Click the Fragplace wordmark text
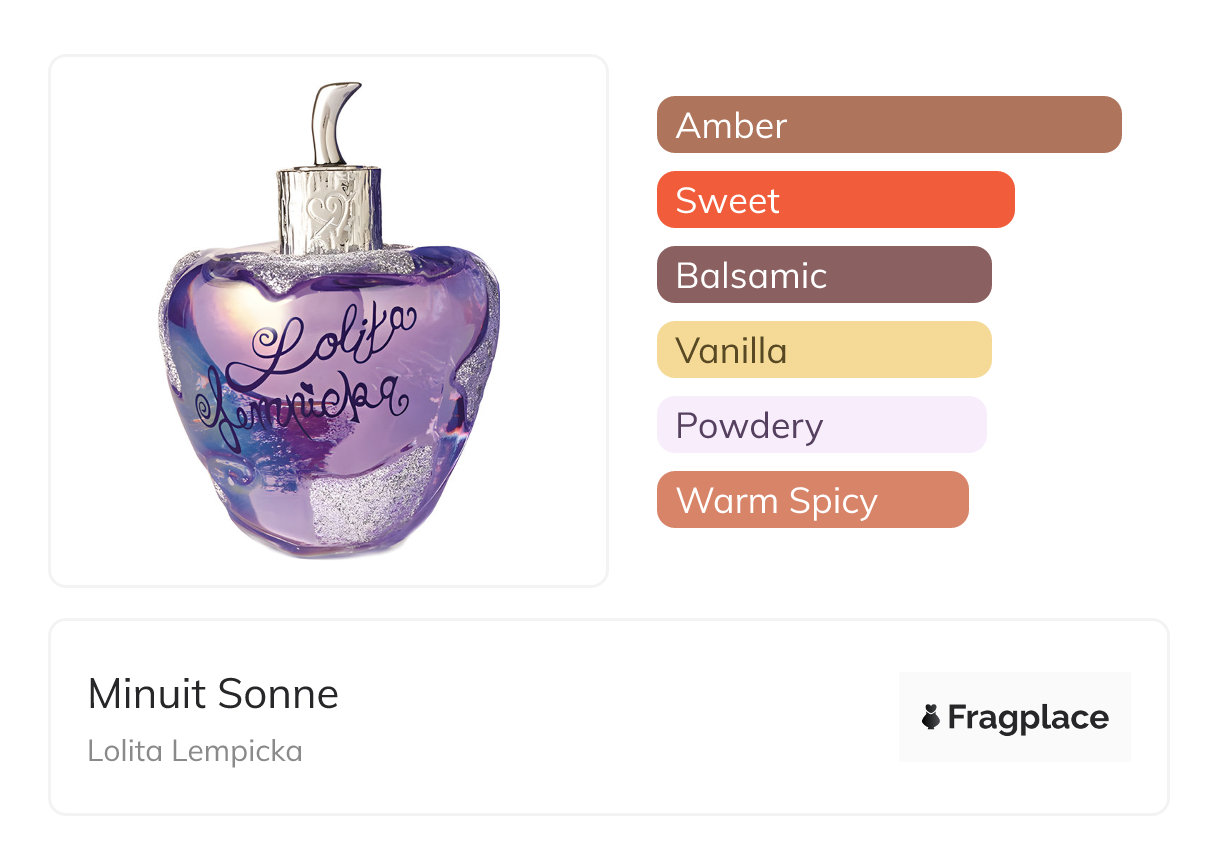This screenshot has height=864, width=1218. tap(1028, 717)
